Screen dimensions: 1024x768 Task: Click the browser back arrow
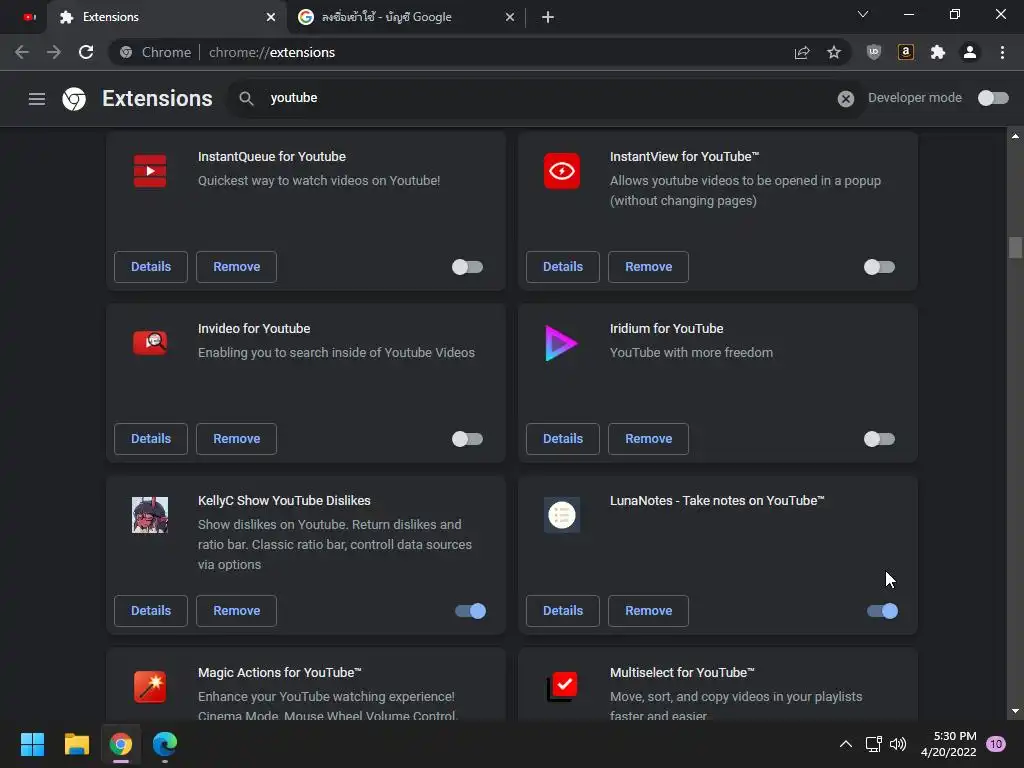[x=22, y=52]
